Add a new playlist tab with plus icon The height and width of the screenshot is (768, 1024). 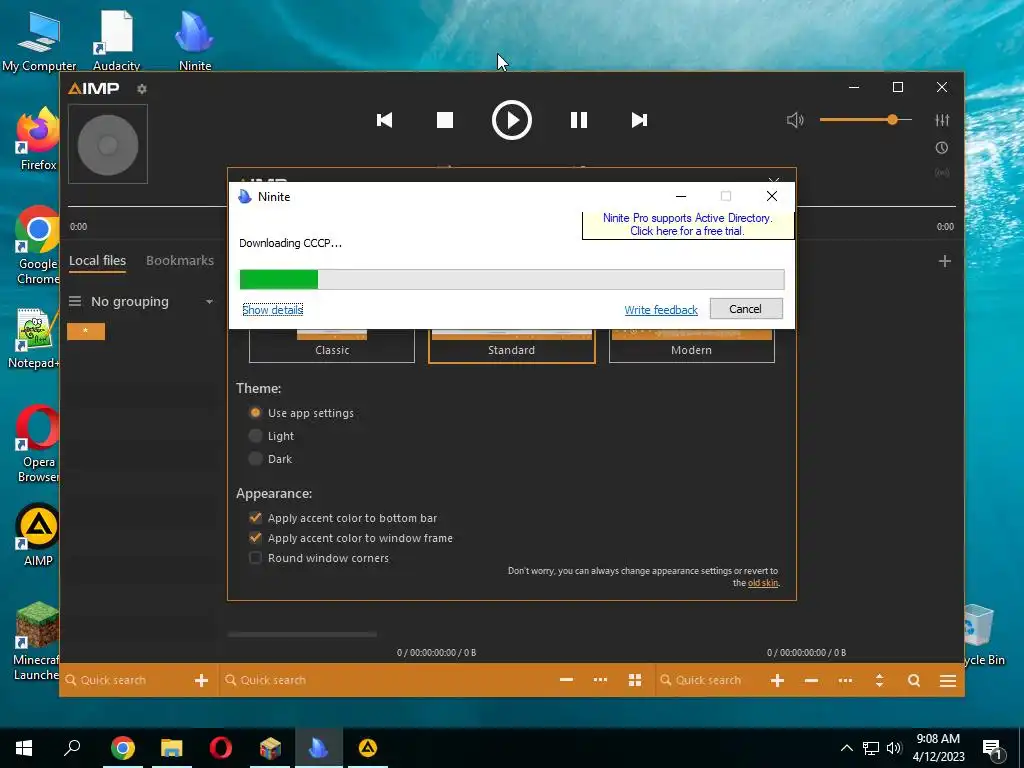click(944, 261)
